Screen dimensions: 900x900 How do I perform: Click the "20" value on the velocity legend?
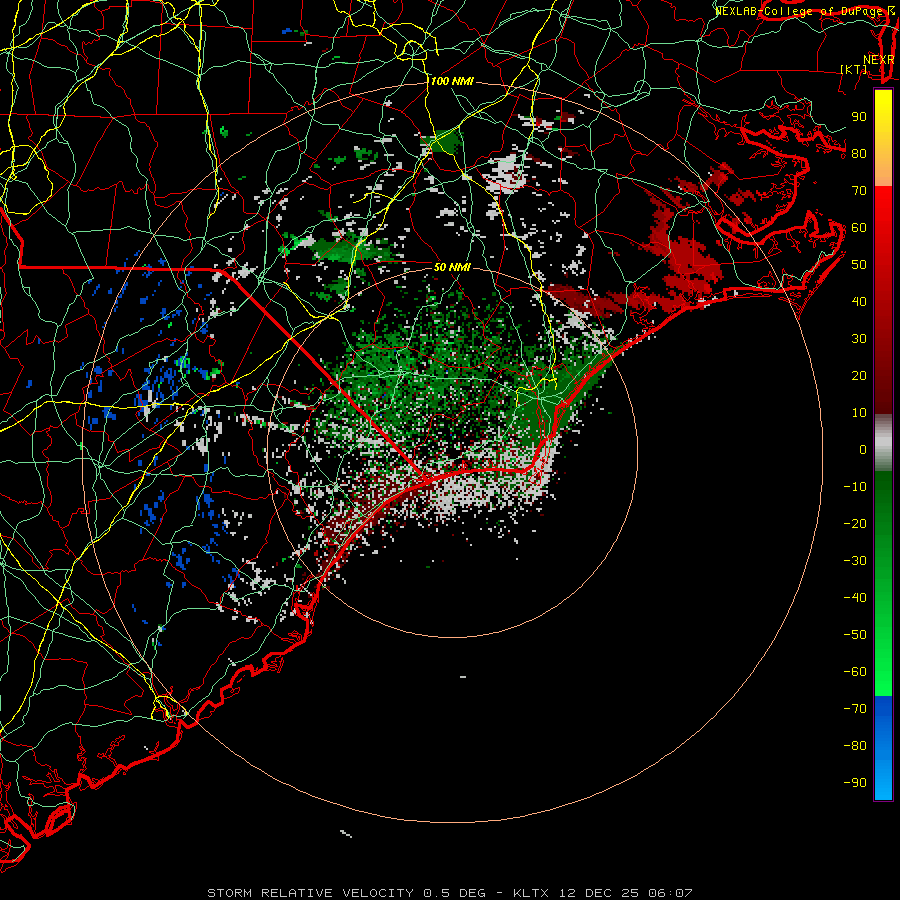pyautogui.click(x=859, y=375)
